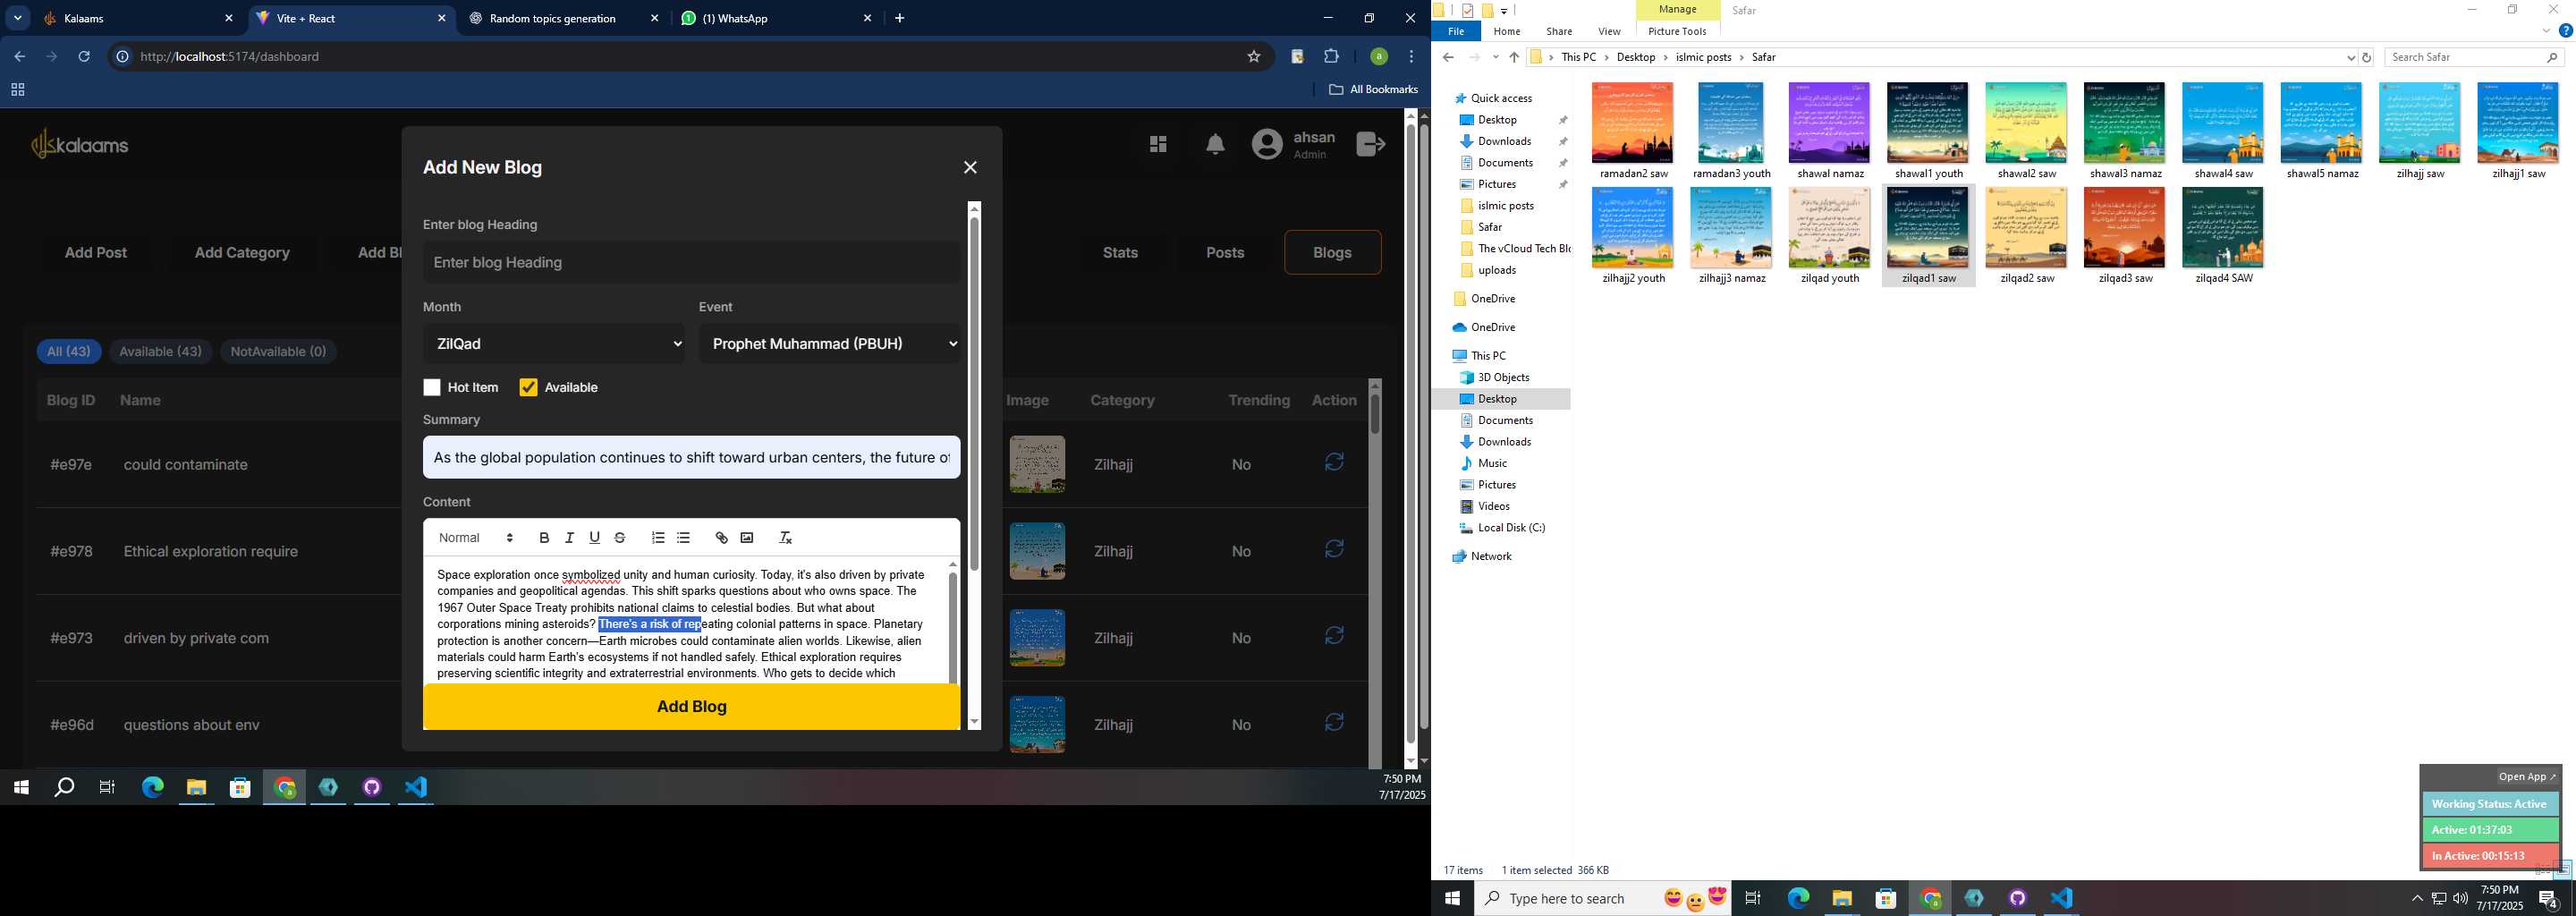Open the dashboard grid icon
The height and width of the screenshot is (916, 2576).
tap(1158, 145)
